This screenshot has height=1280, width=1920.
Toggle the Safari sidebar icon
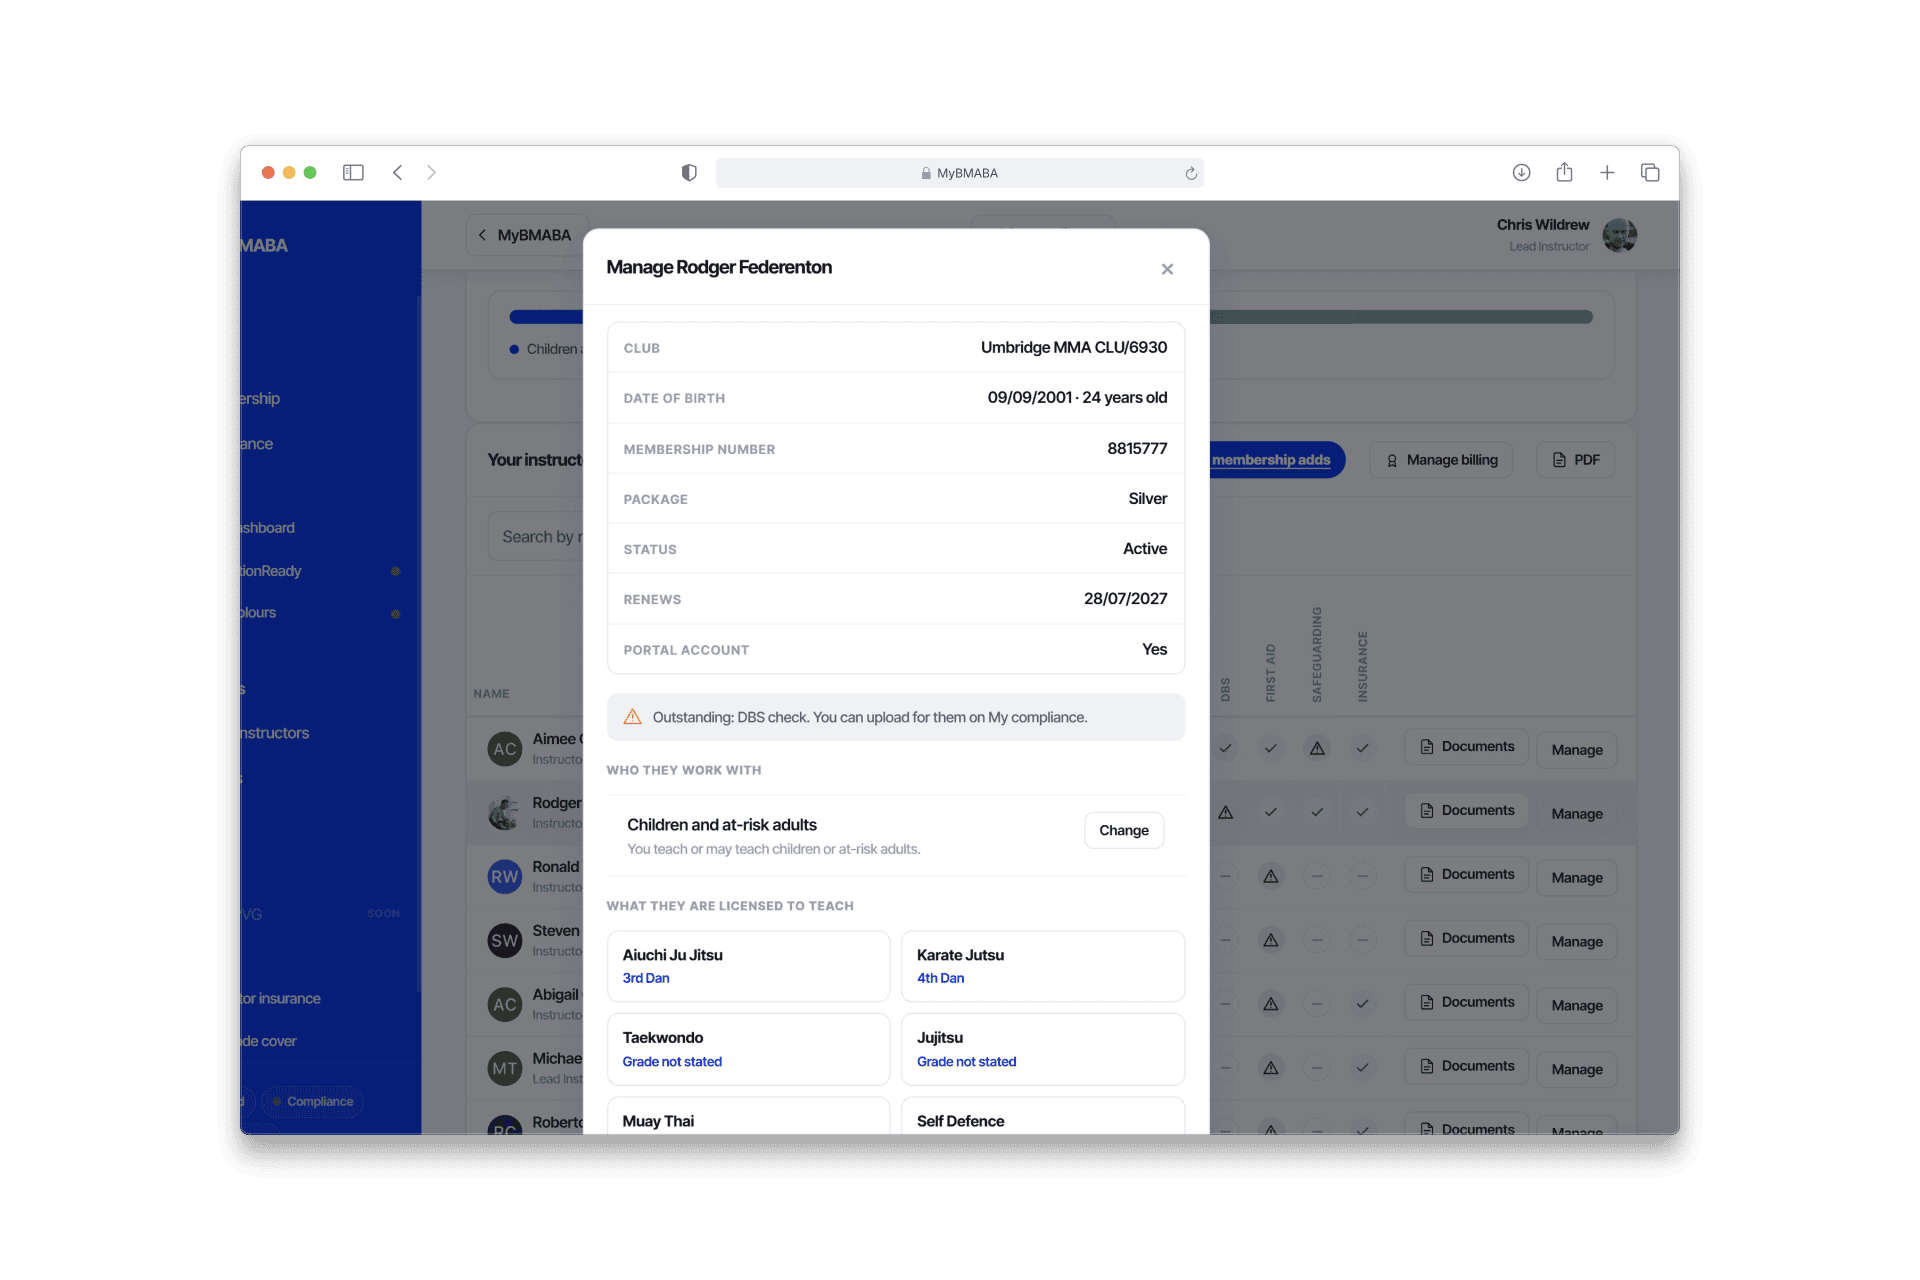tap(353, 173)
